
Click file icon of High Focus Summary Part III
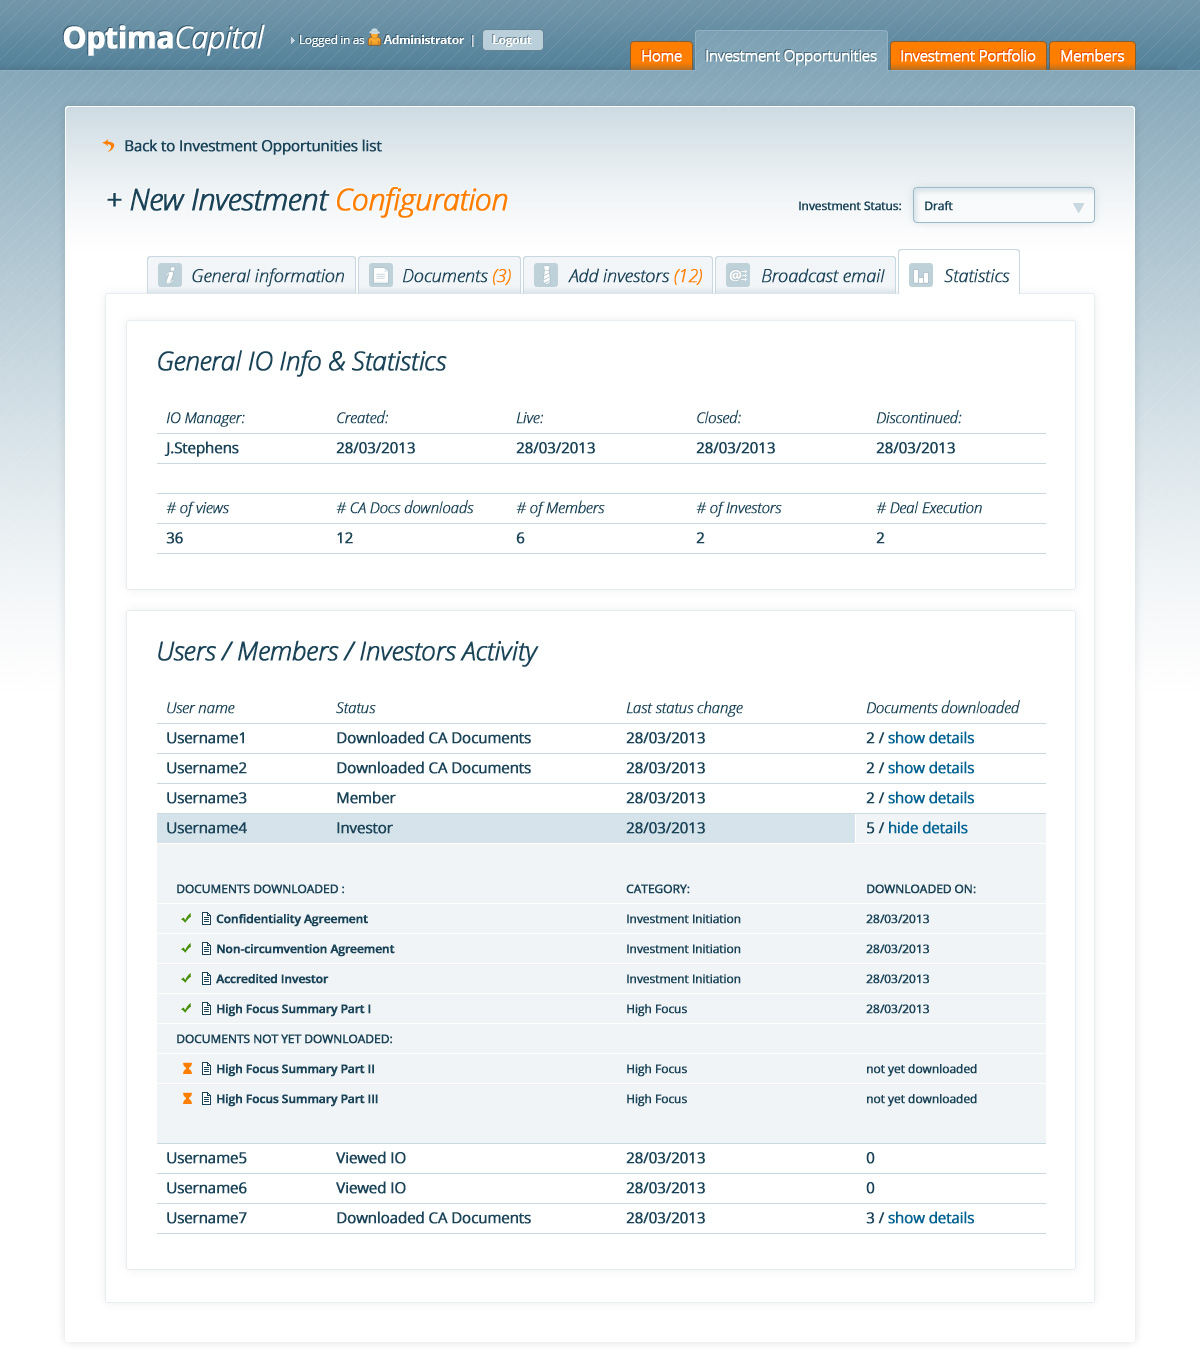(x=206, y=1099)
